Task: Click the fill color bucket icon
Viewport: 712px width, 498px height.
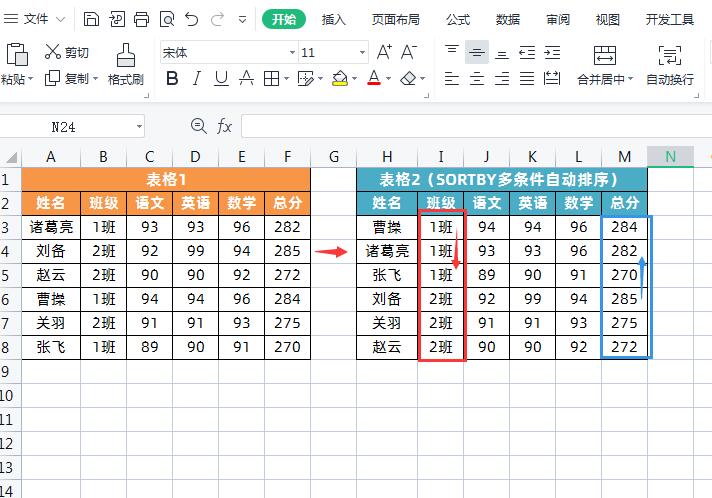Action: 340,79
